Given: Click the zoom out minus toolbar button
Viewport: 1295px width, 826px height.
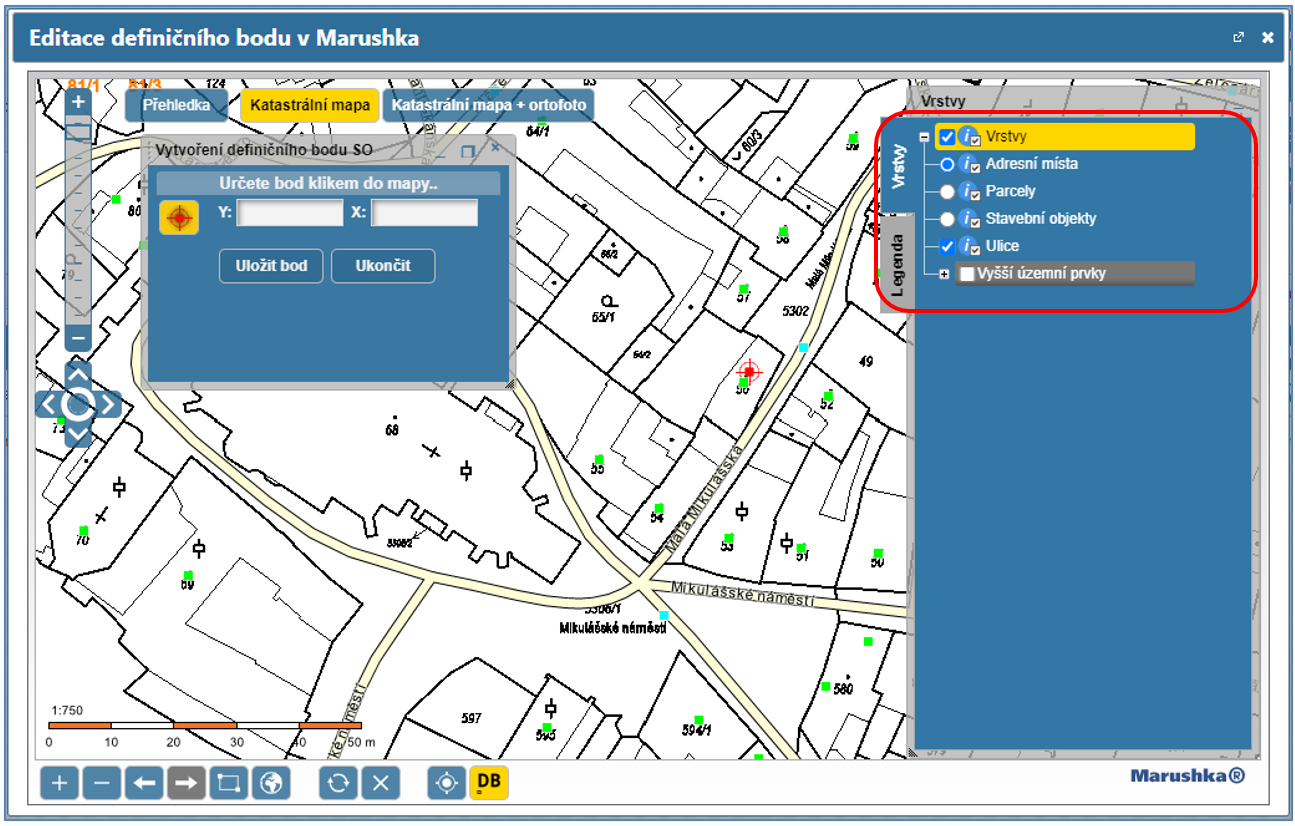Looking at the screenshot, I should click(102, 783).
